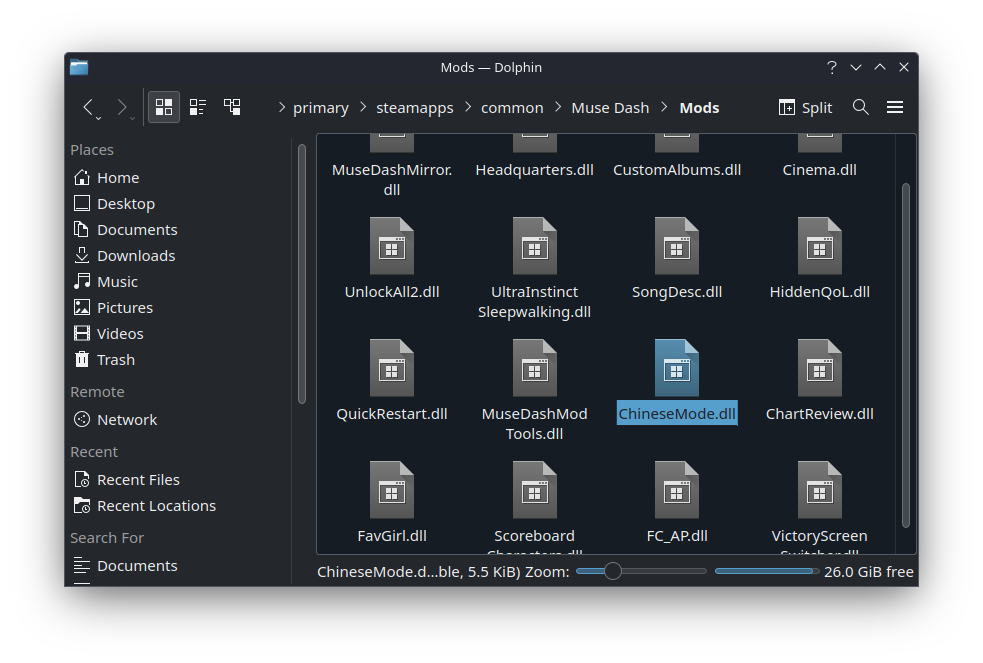Navigate to Muse Dash in breadcrumb
This screenshot has height=663, width=983.
coord(610,108)
